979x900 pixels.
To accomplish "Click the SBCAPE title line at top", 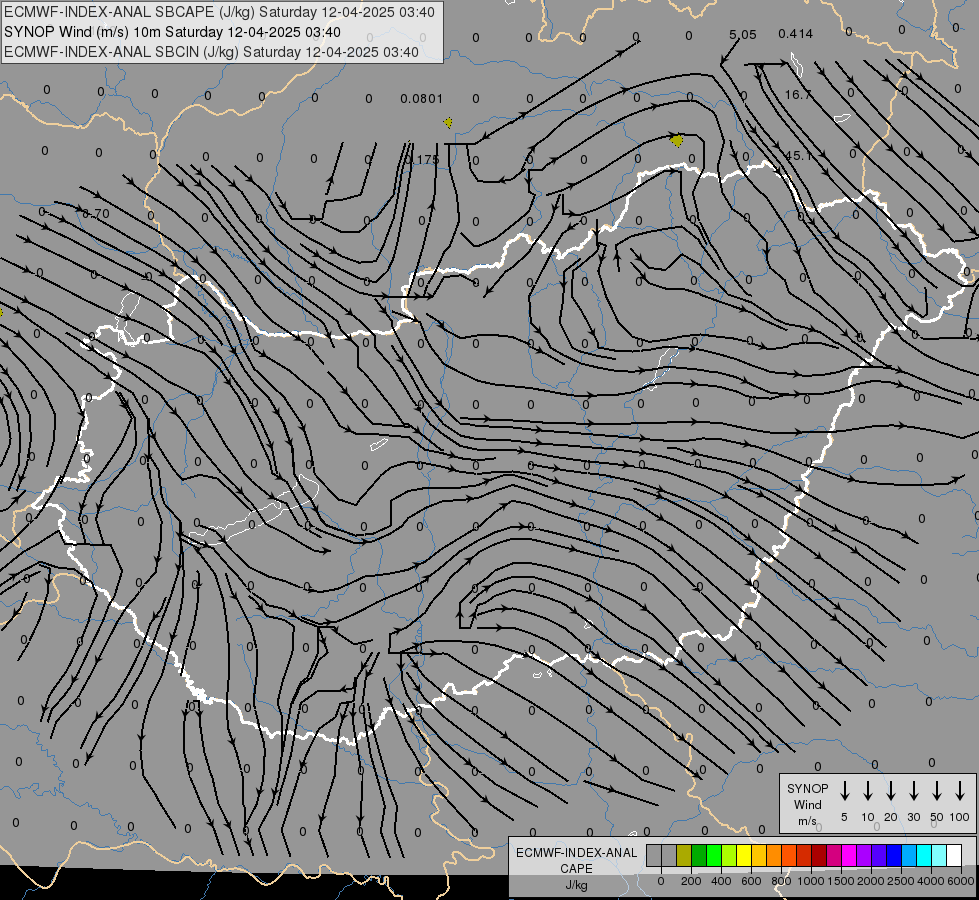I will coord(219,12).
